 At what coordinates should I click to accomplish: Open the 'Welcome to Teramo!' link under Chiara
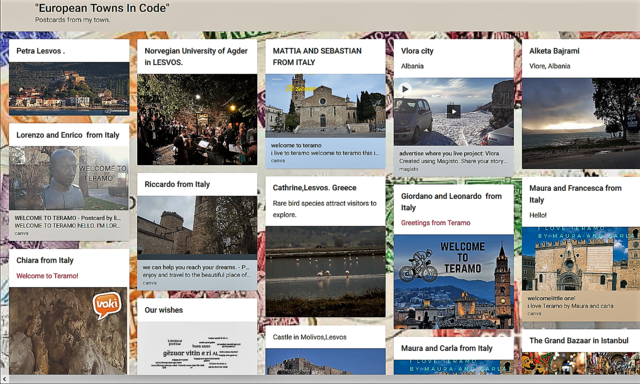tap(47, 276)
